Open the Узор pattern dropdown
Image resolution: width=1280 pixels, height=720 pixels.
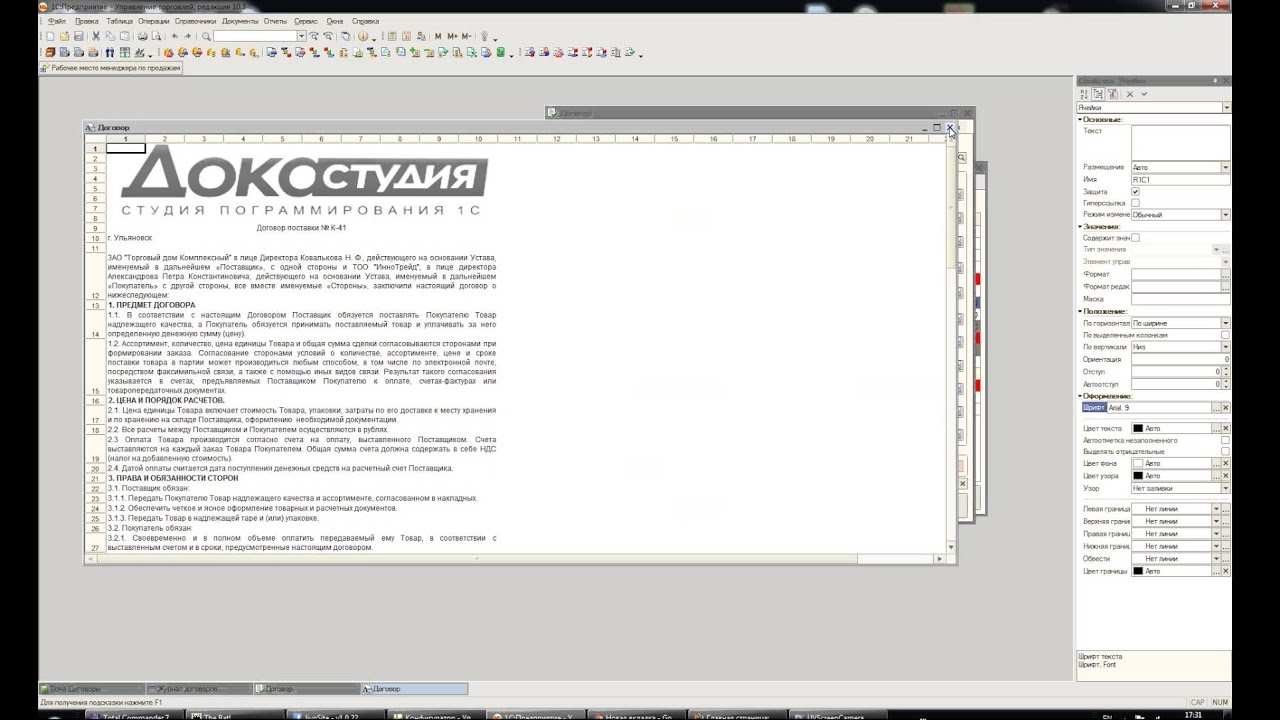point(1226,488)
